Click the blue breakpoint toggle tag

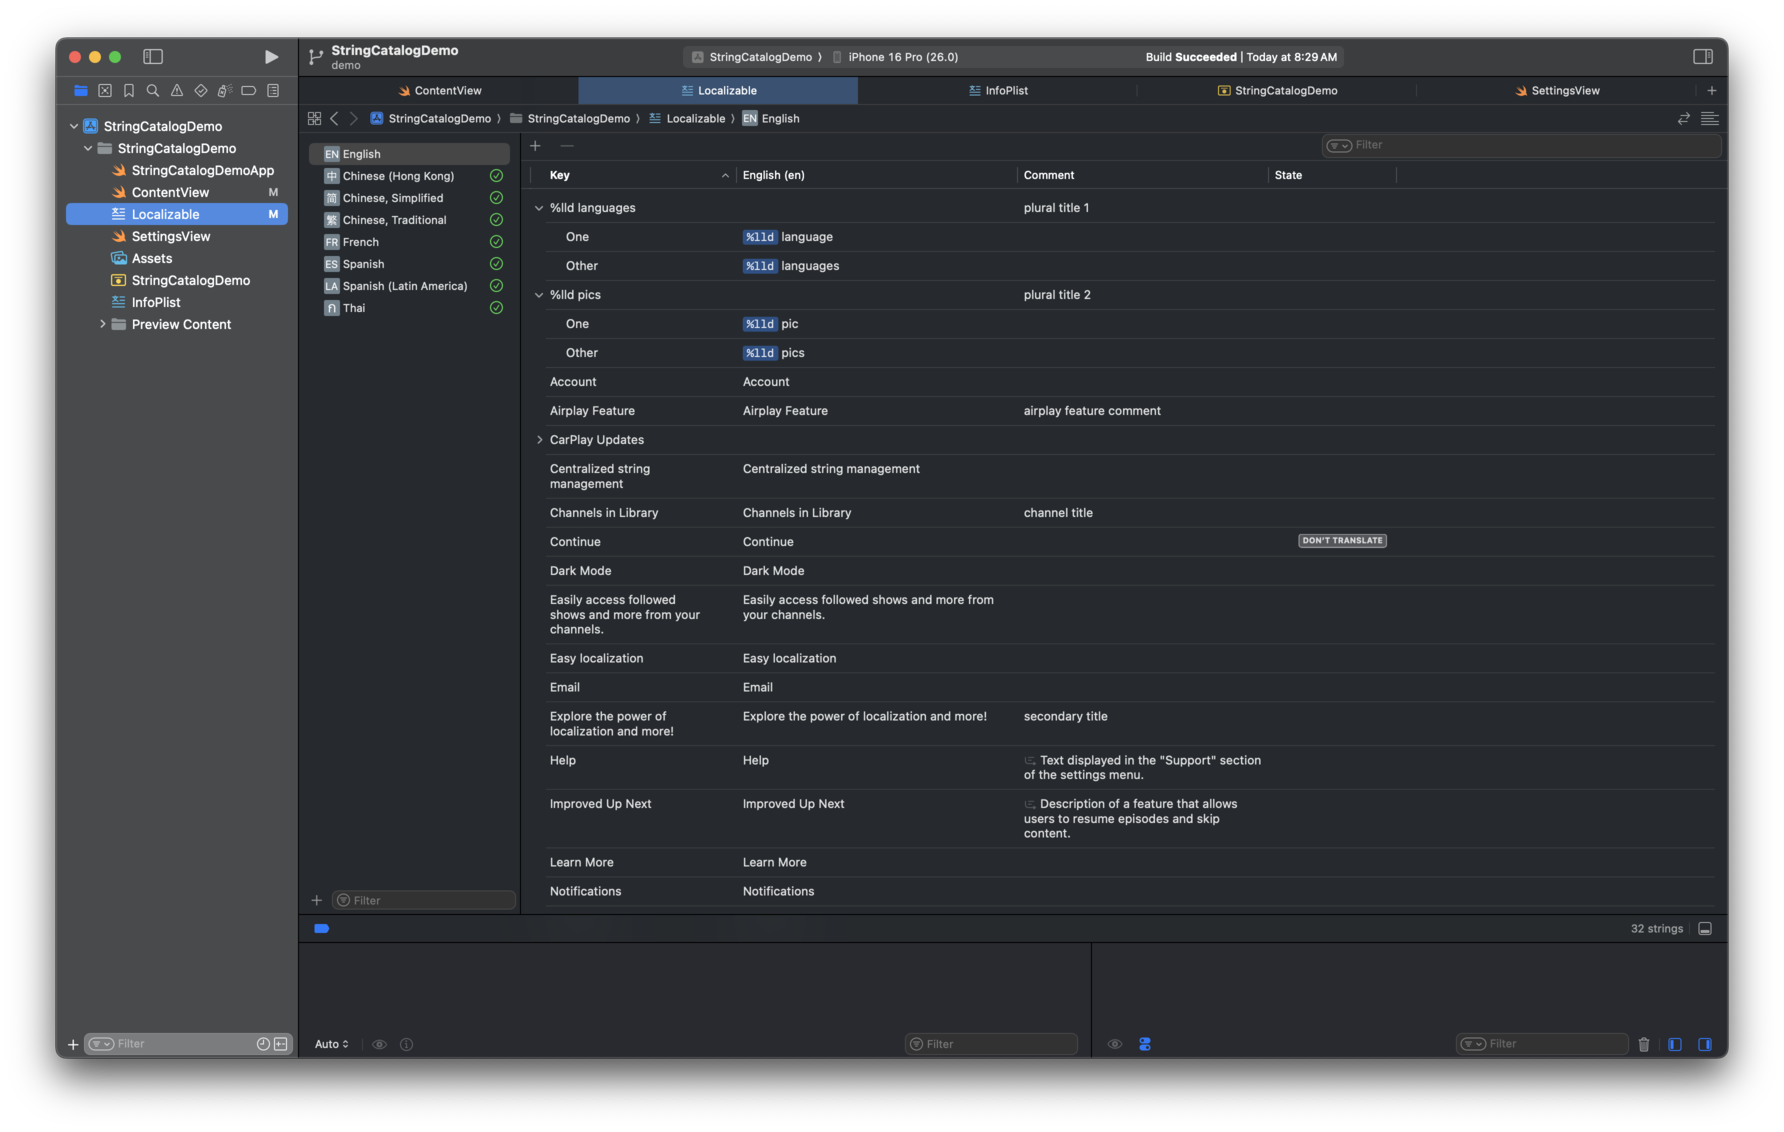pos(322,930)
